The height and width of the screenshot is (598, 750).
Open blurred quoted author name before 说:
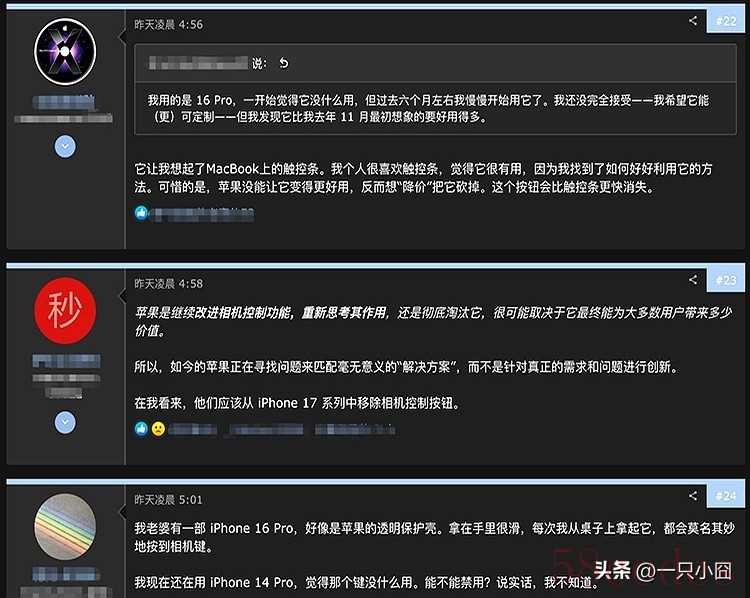point(198,63)
